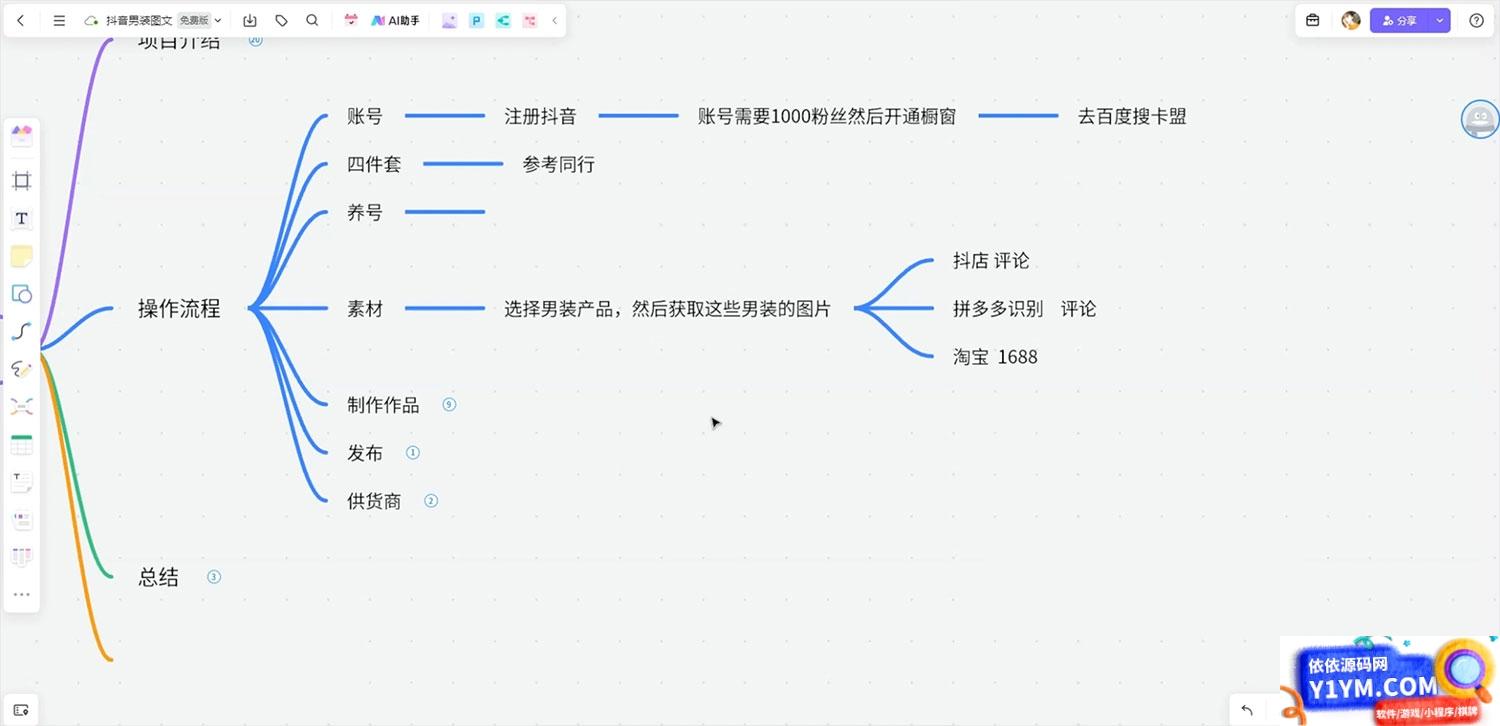Select the 发布 node
Screen dimensions: 1500x726
click(x=365, y=453)
